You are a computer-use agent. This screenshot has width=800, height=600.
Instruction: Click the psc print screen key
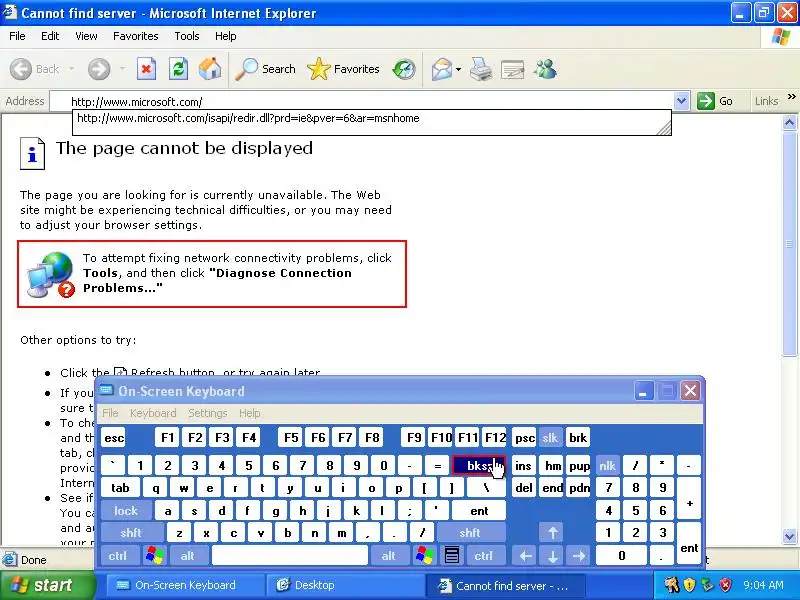pyautogui.click(x=524, y=438)
